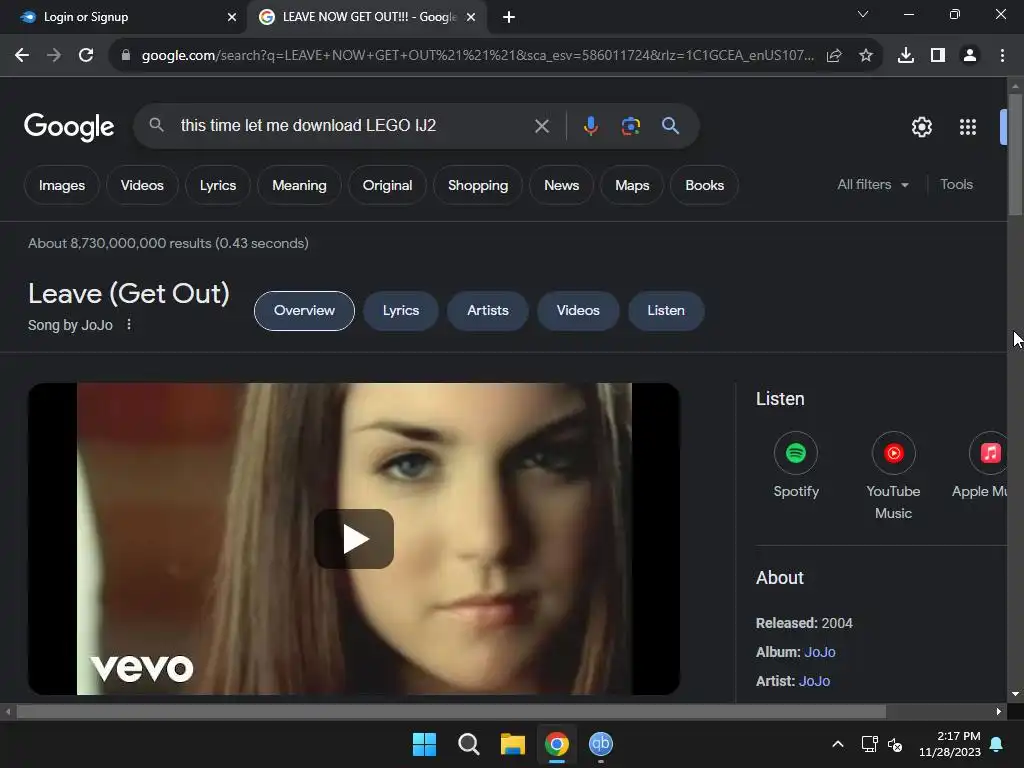Go back to the previous page
Viewport: 1024px width, 768px height.
[x=22, y=56]
